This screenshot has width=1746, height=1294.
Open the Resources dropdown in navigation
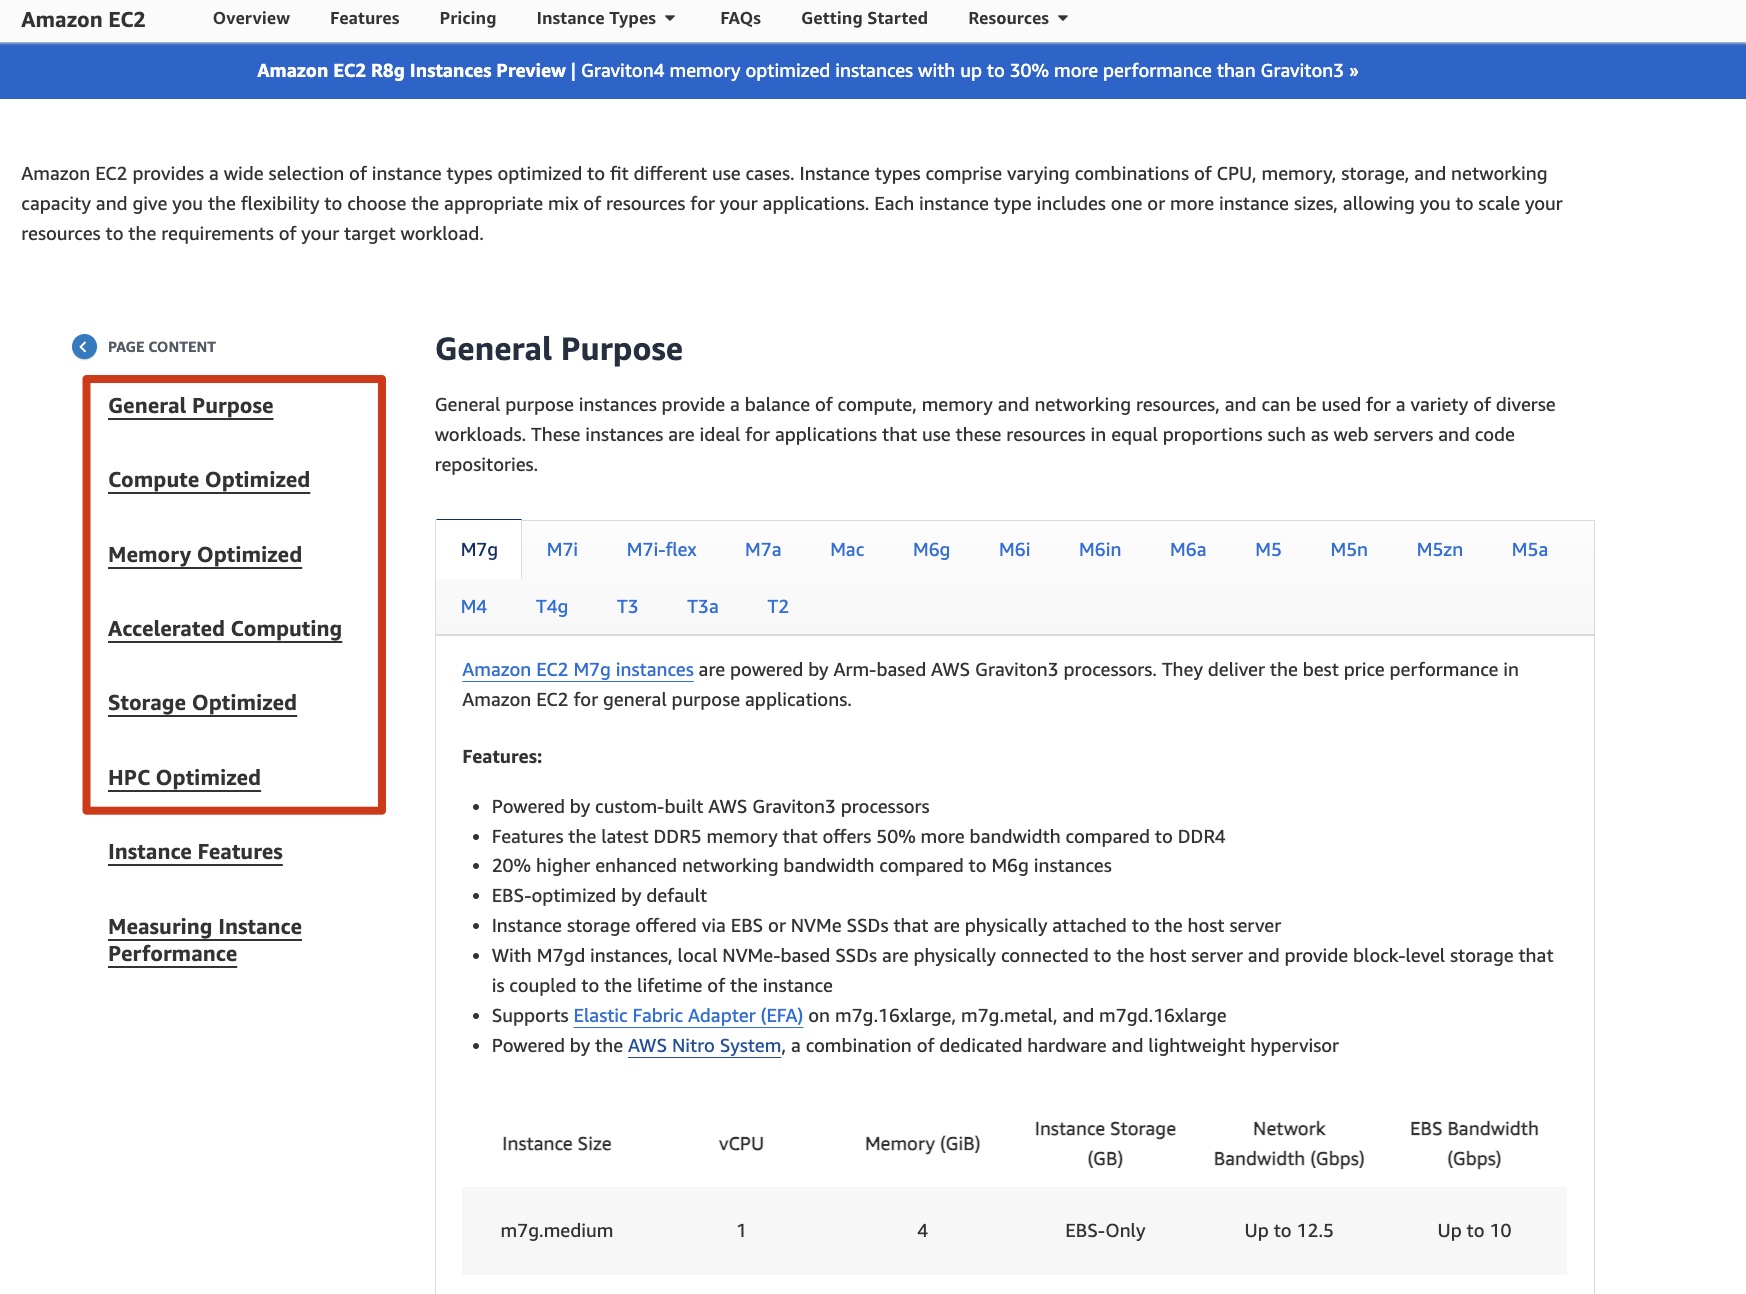[1017, 18]
